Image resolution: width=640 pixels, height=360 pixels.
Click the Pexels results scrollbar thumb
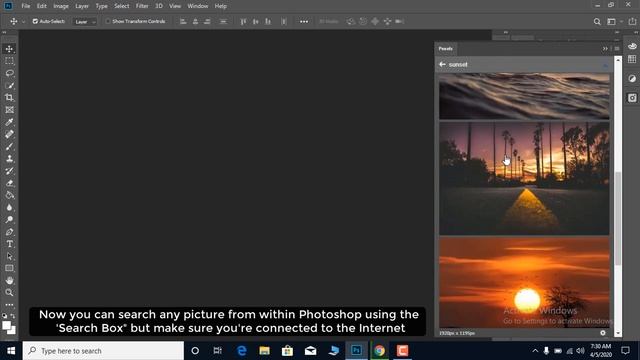click(x=618, y=218)
